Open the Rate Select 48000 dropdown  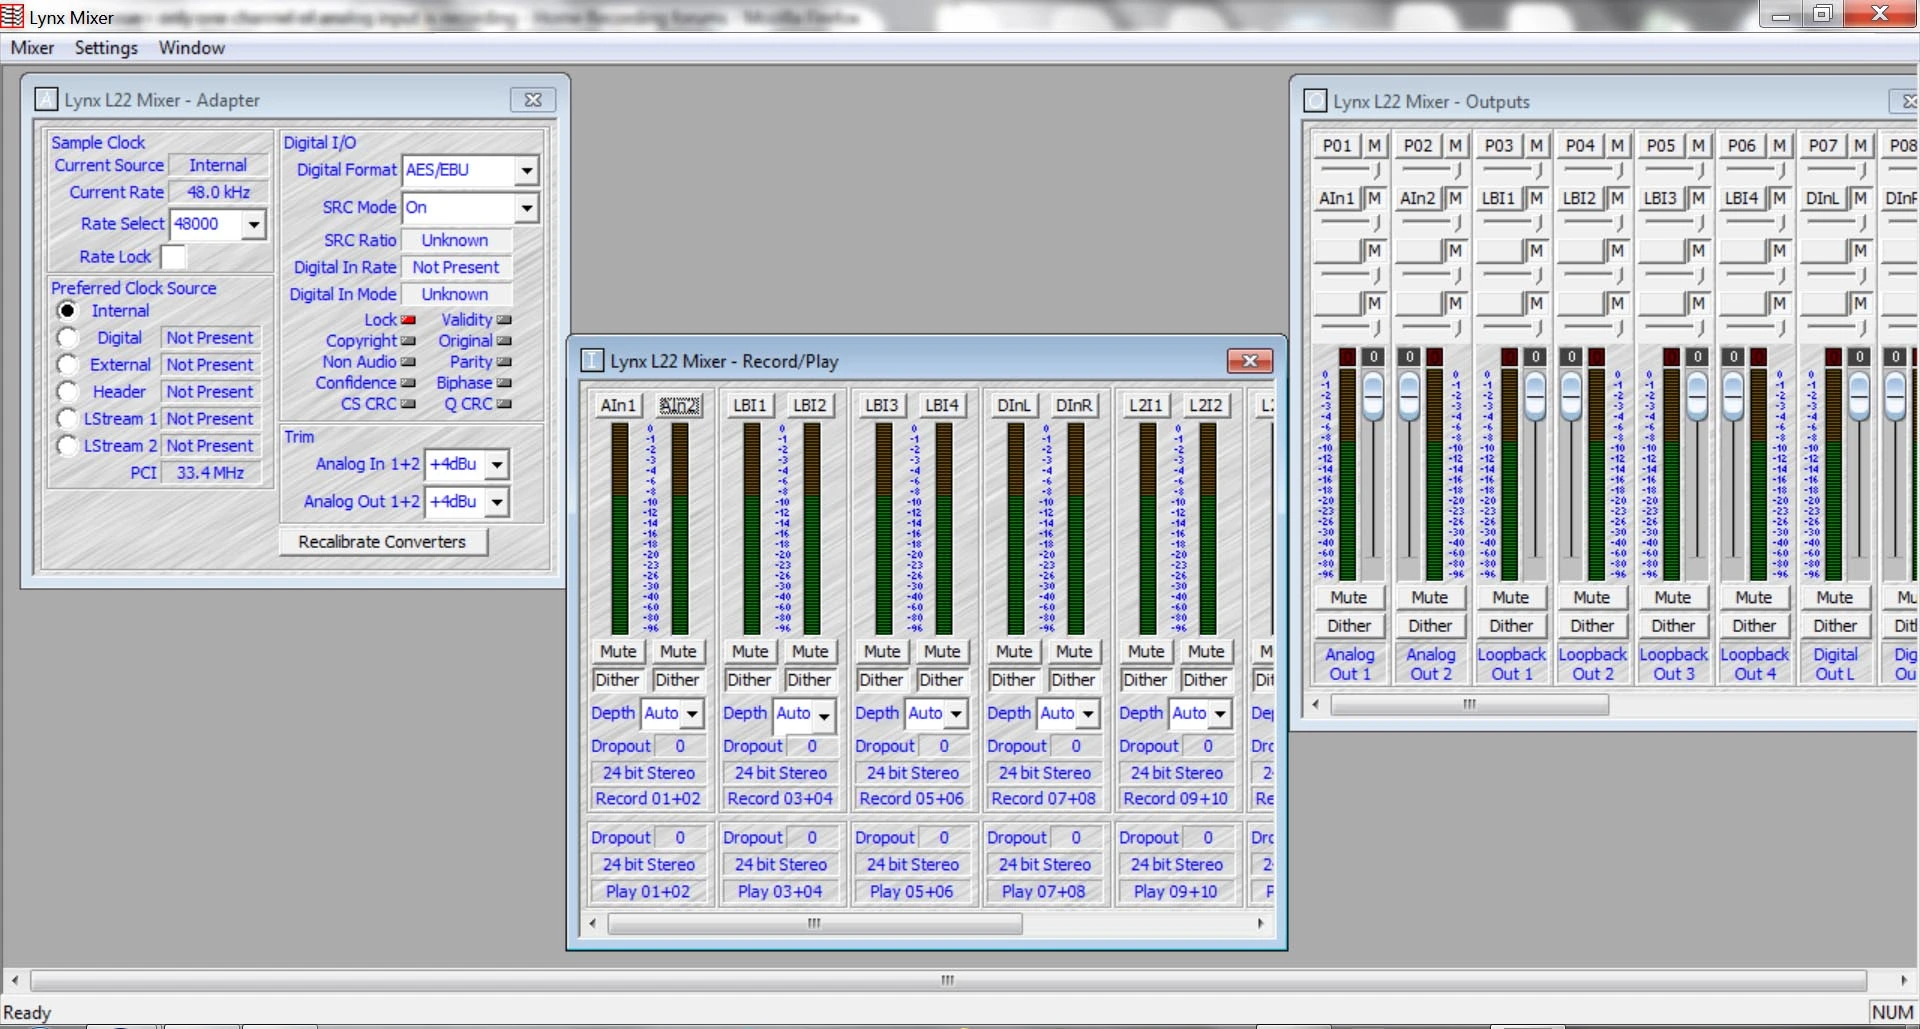pos(254,224)
